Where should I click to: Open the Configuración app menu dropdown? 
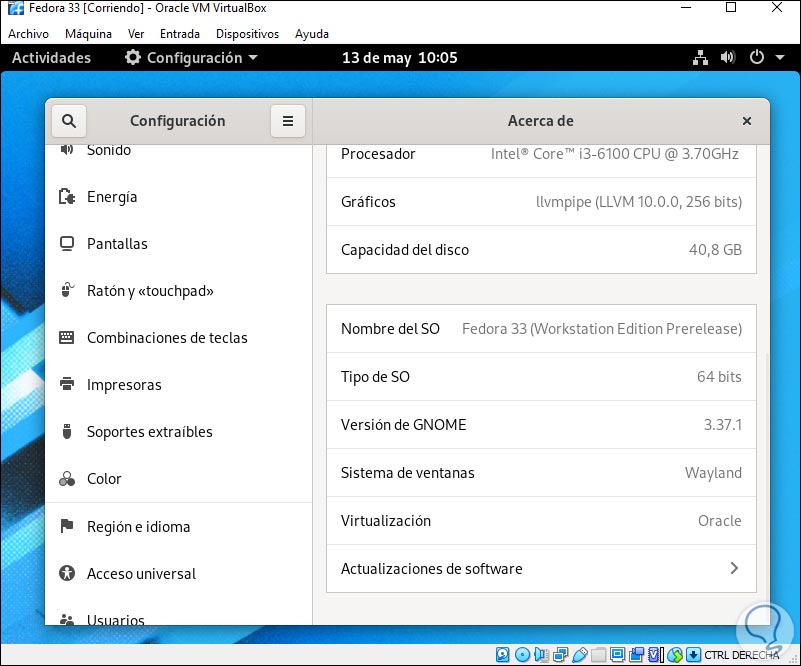coord(192,58)
